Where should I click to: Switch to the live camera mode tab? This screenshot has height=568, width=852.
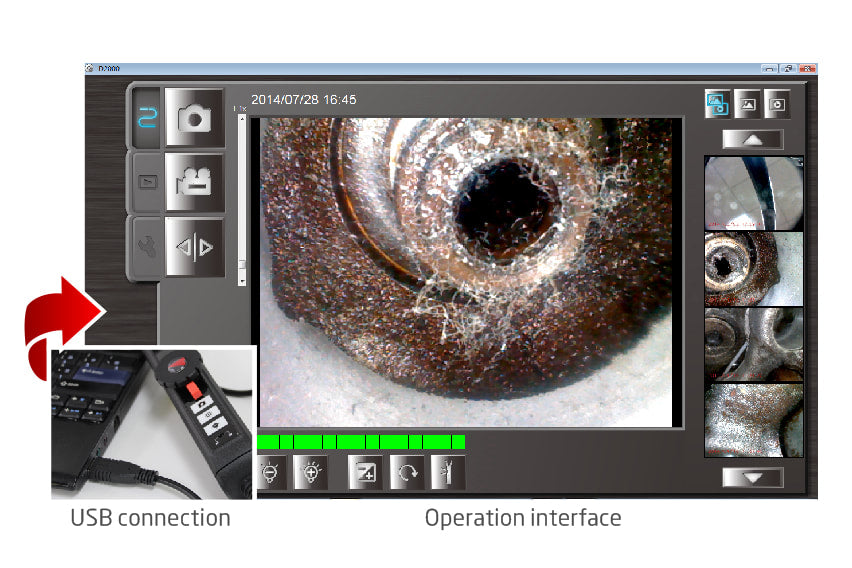pyautogui.click(x=147, y=117)
